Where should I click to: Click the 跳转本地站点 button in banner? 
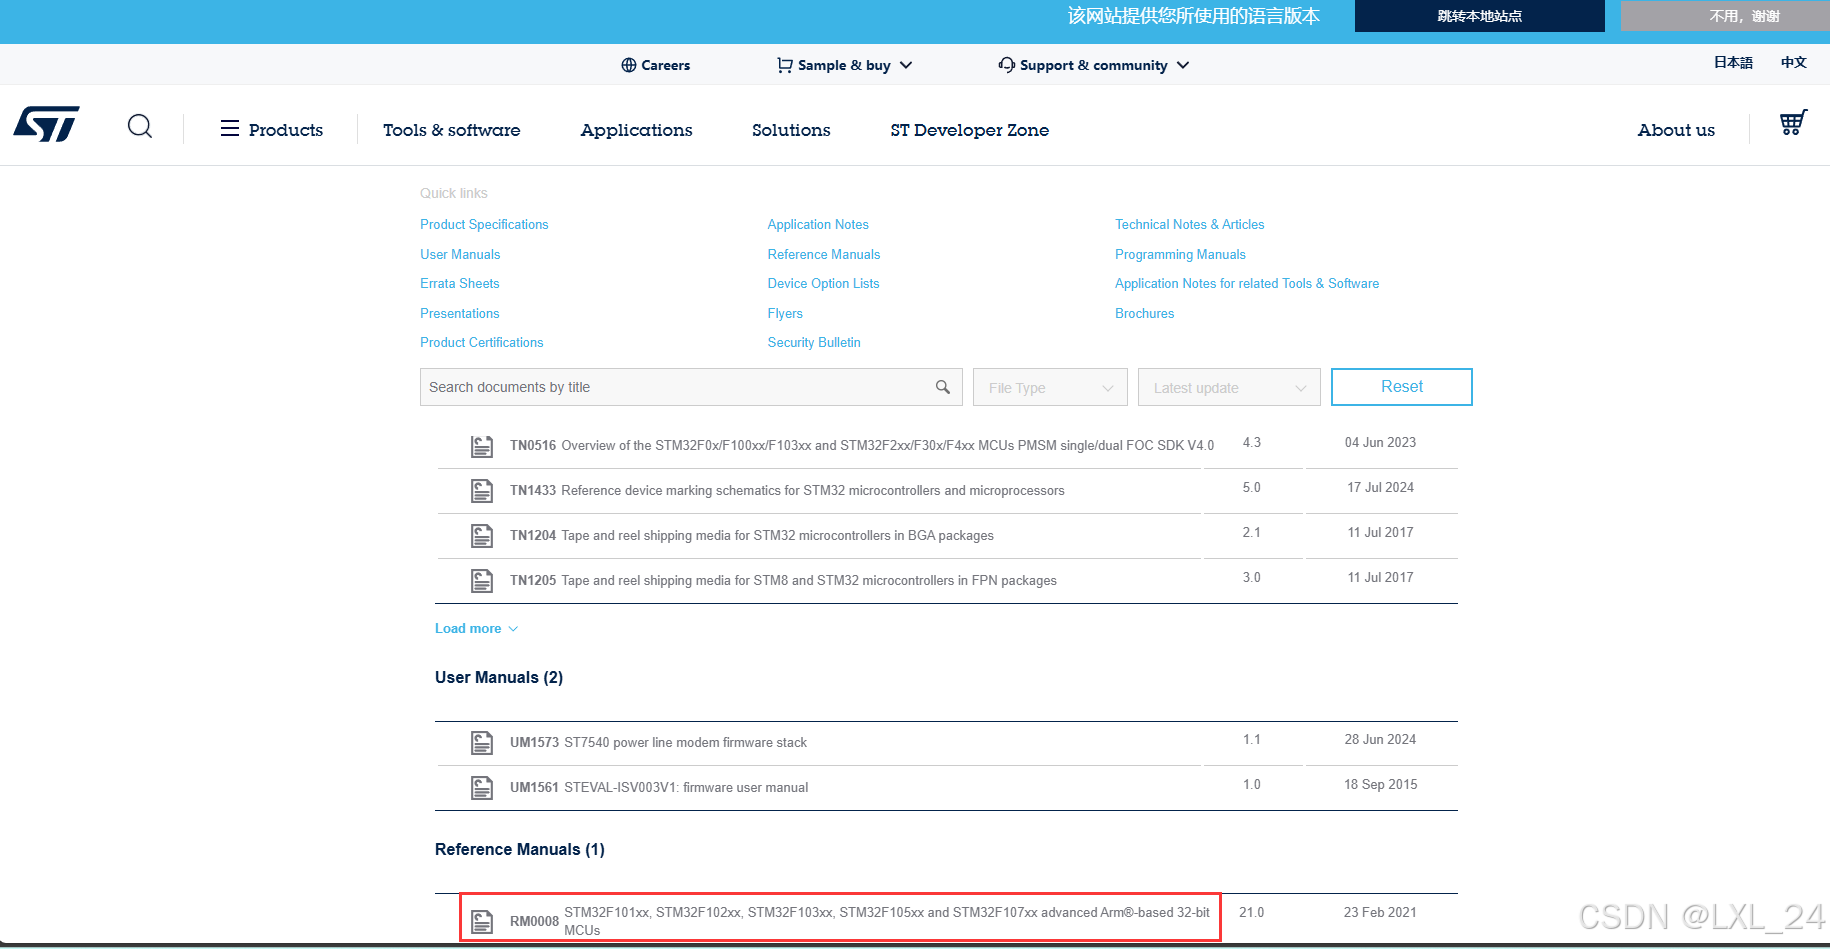[x=1480, y=16]
